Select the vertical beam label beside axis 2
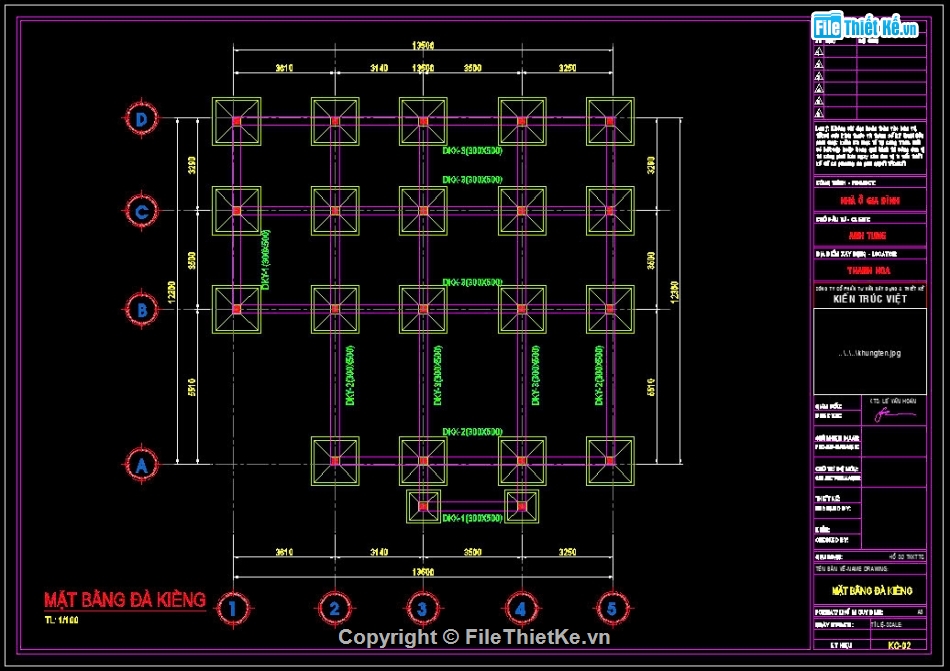Image resolution: width=950 pixels, height=671 pixels. pos(350,375)
